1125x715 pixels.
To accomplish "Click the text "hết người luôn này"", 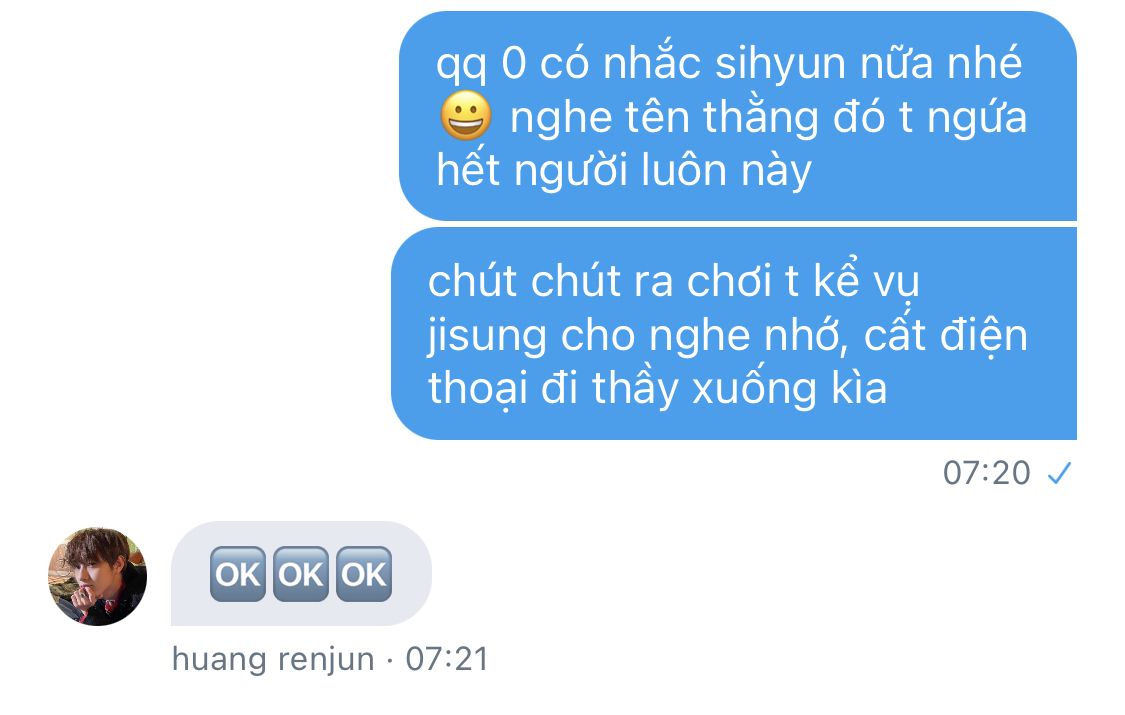I will [x=624, y=171].
